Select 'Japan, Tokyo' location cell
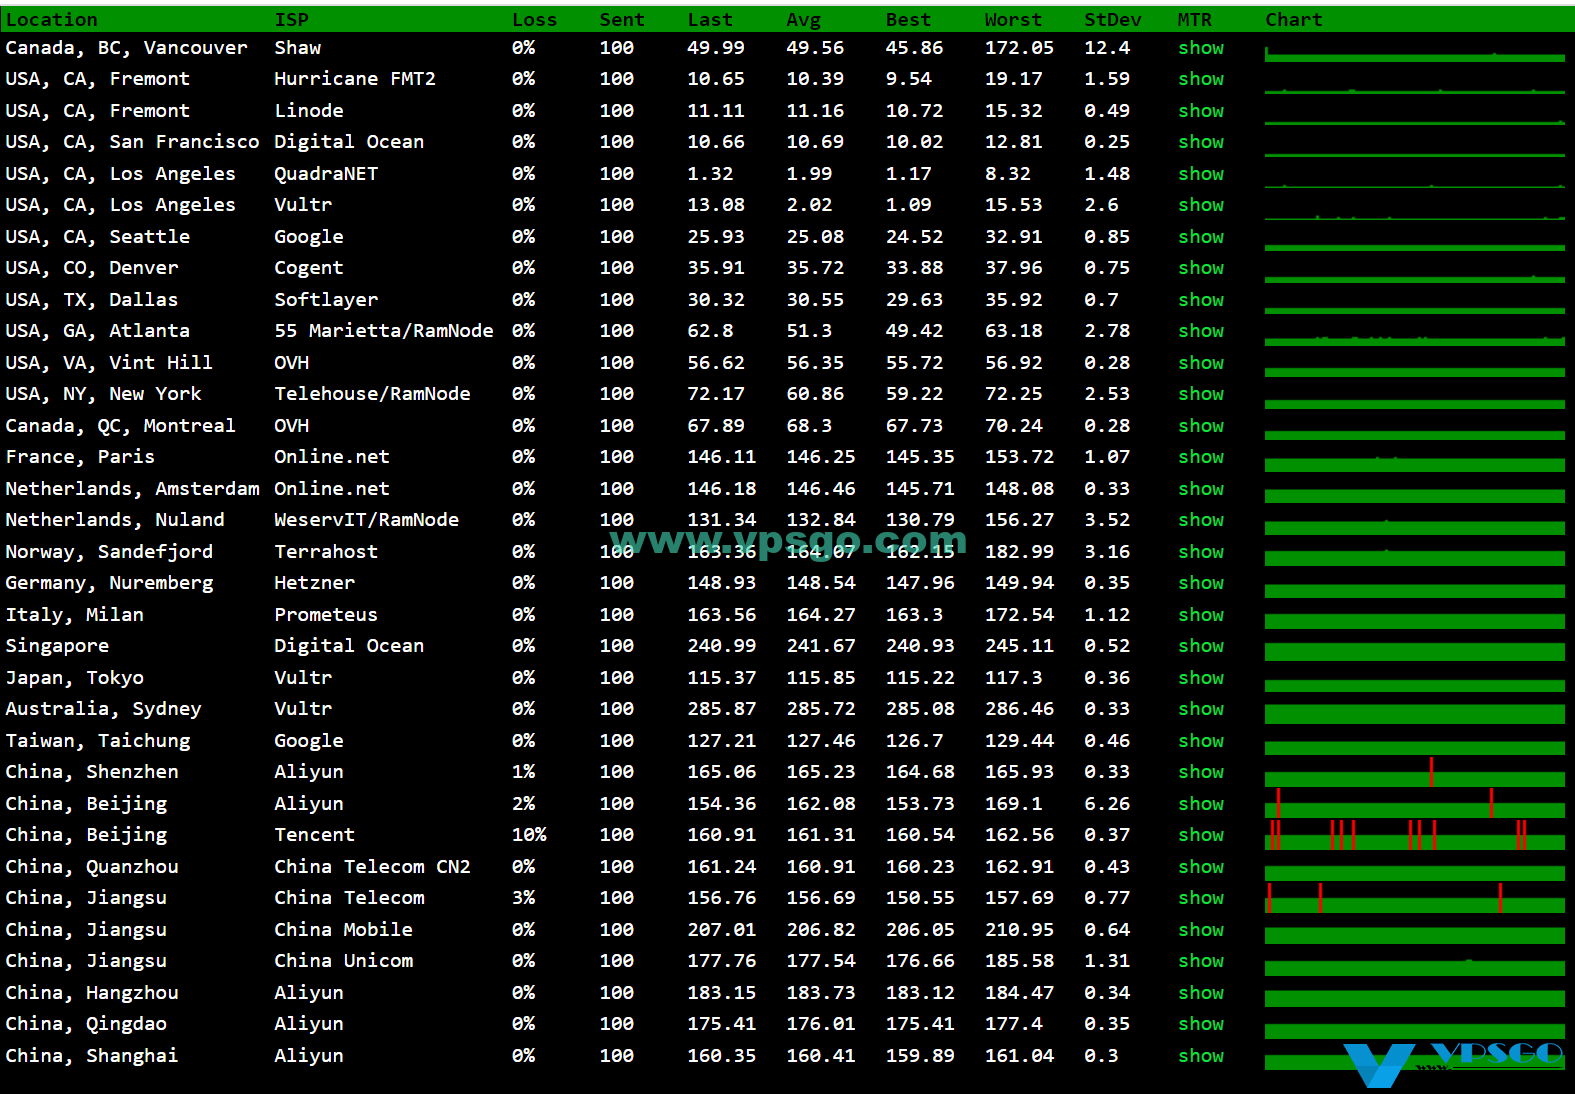This screenshot has height=1094, width=1575. 75,678
